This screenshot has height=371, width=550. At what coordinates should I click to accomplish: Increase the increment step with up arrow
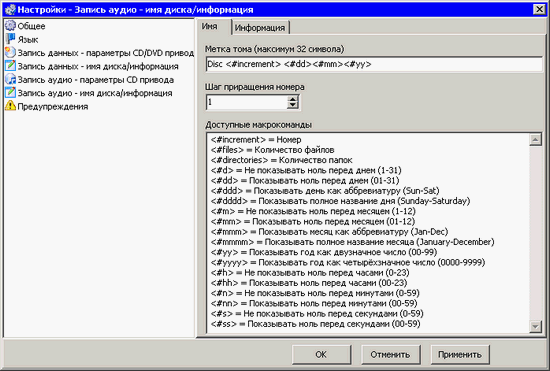pyautogui.click(x=293, y=99)
